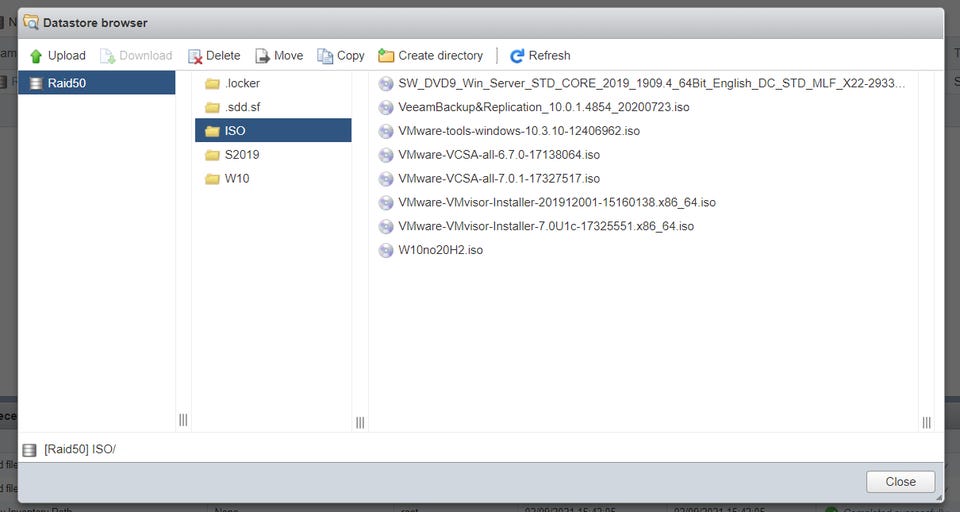Viewport: 960px width, 512px height.
Task: Click the datastore icon in path bar
Action: tap(29, 450)
